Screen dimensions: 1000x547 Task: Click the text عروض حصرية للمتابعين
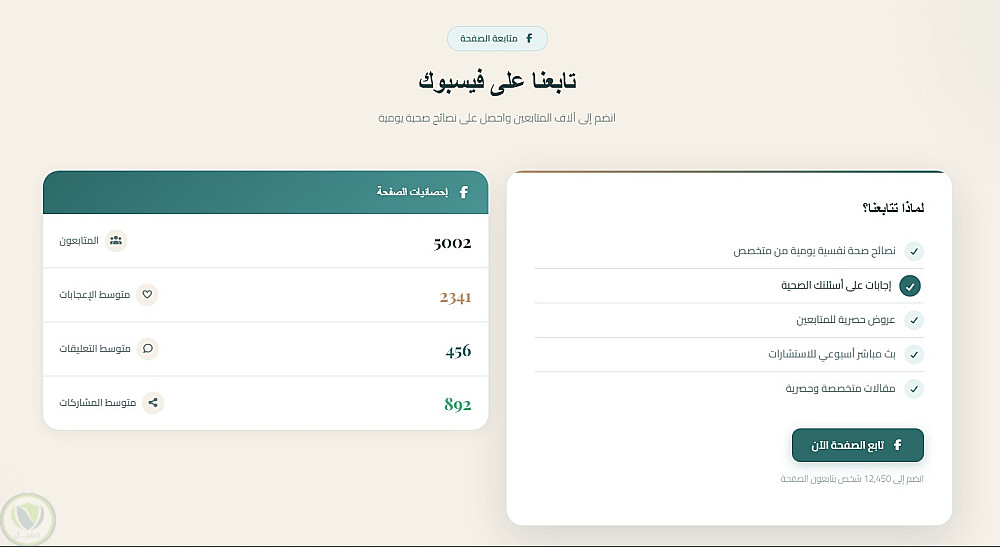(x=846, y=320)
